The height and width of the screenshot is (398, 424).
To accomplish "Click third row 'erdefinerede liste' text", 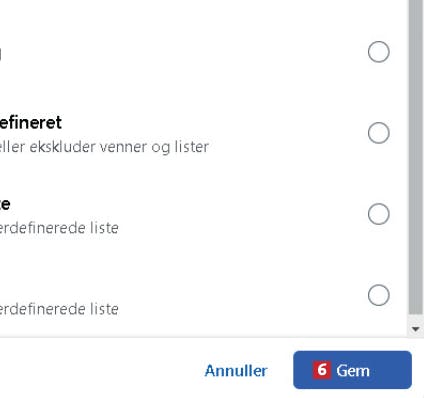I will [59, 228].
